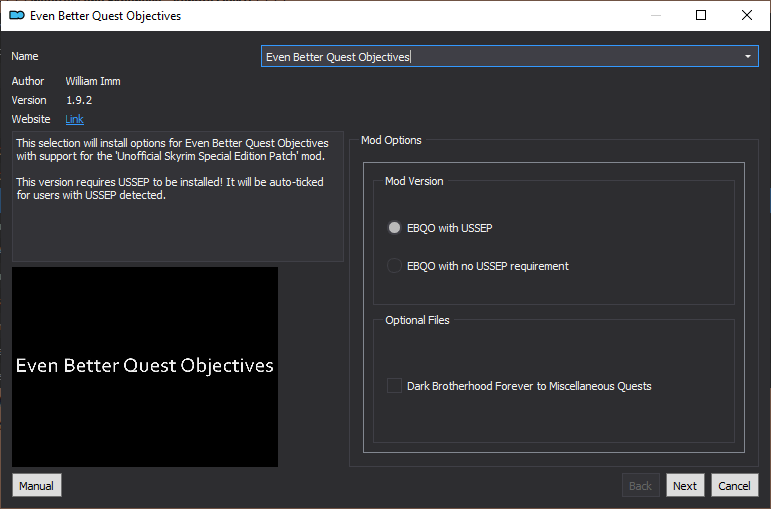Click the installer window title icon

(17, 16)
